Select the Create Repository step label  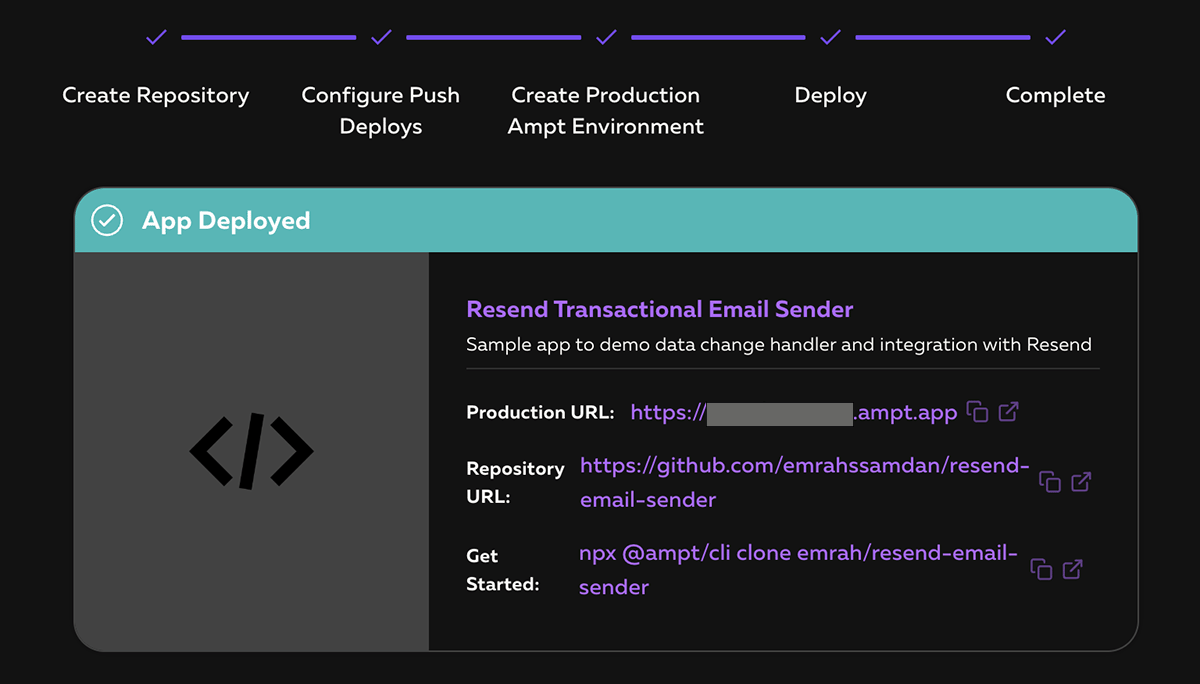coord(156,95)
